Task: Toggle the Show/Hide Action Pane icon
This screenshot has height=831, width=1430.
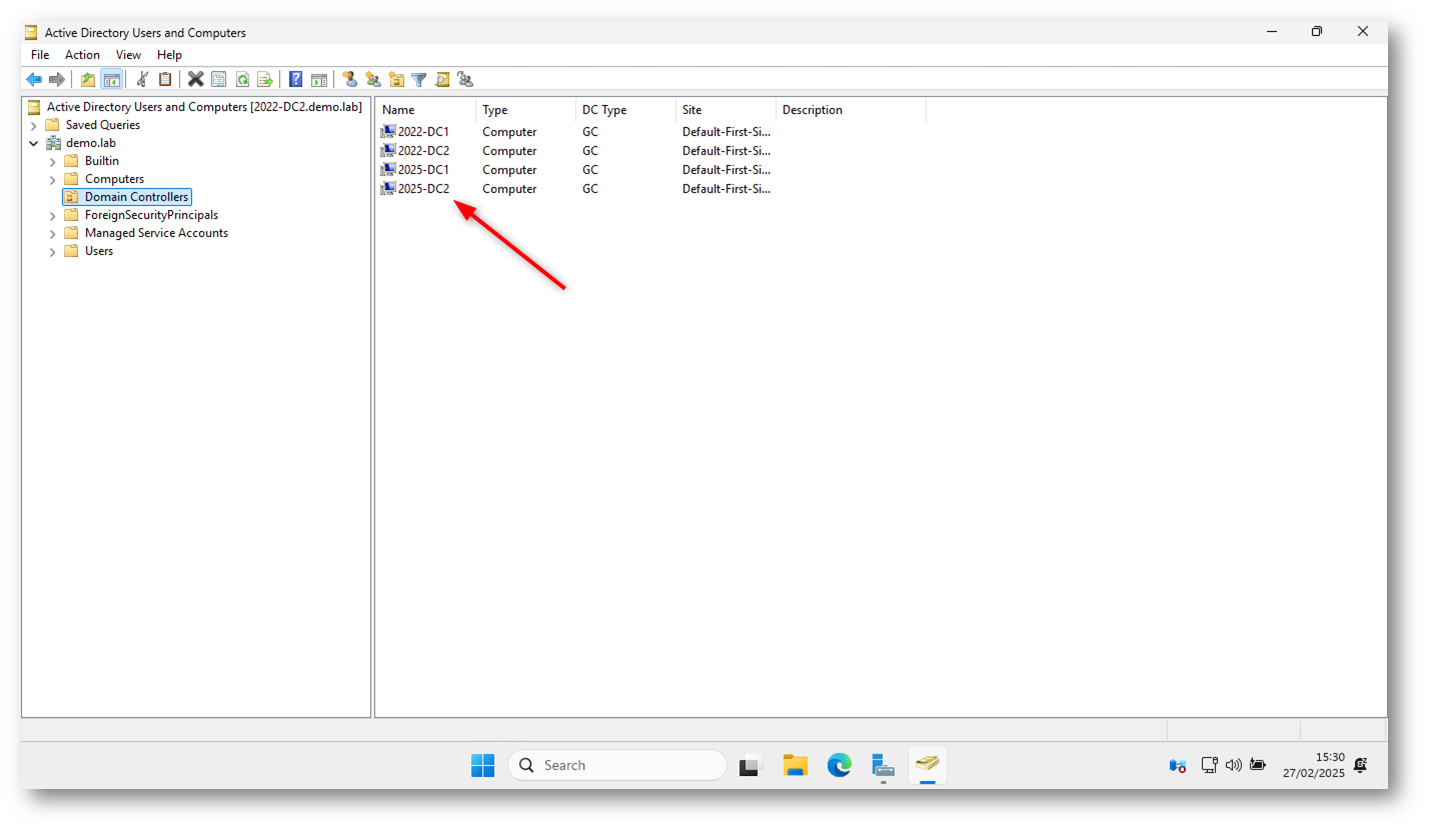Action: click(319, 79)
